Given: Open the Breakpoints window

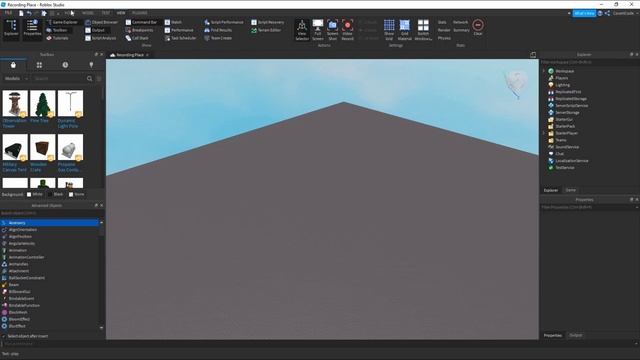Looking at the screenshot, I should click(x=140, y=30).
